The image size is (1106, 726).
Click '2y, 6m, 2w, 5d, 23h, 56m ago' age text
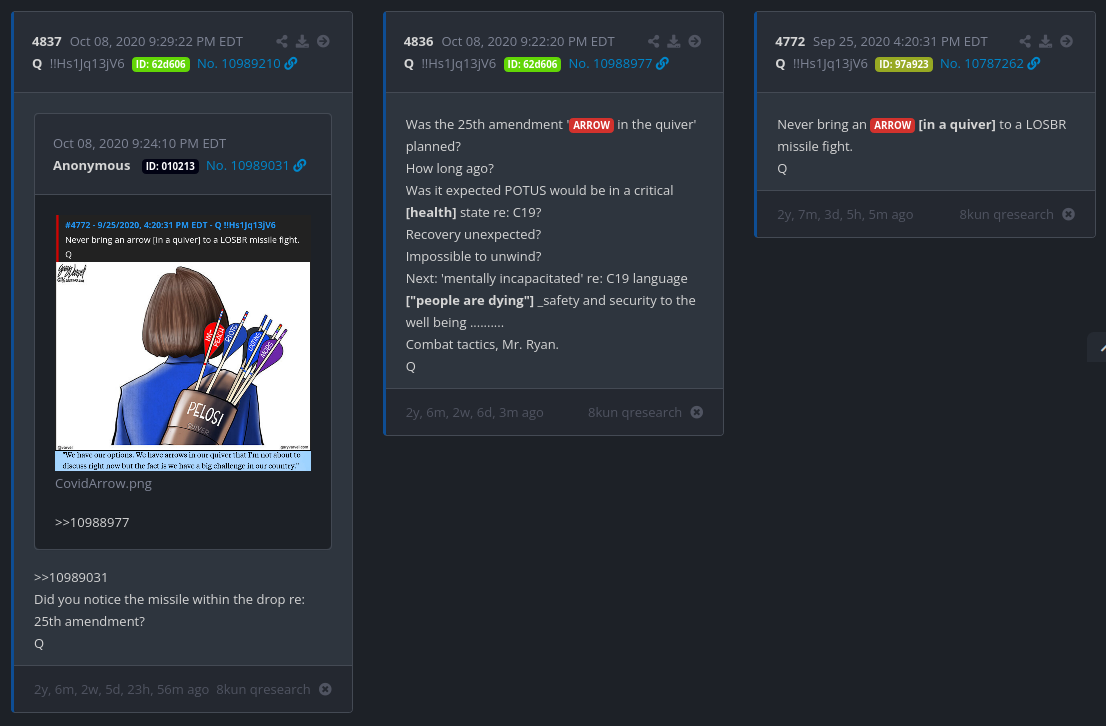[121, 689]
